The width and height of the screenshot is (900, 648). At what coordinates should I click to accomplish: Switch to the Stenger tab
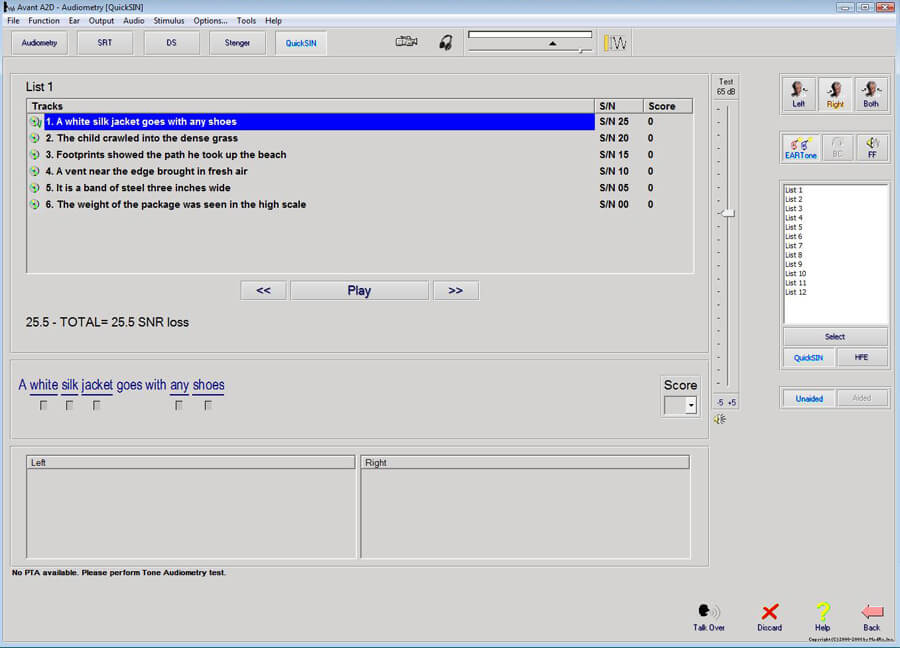pyautogui.click(x=237, y=43)
